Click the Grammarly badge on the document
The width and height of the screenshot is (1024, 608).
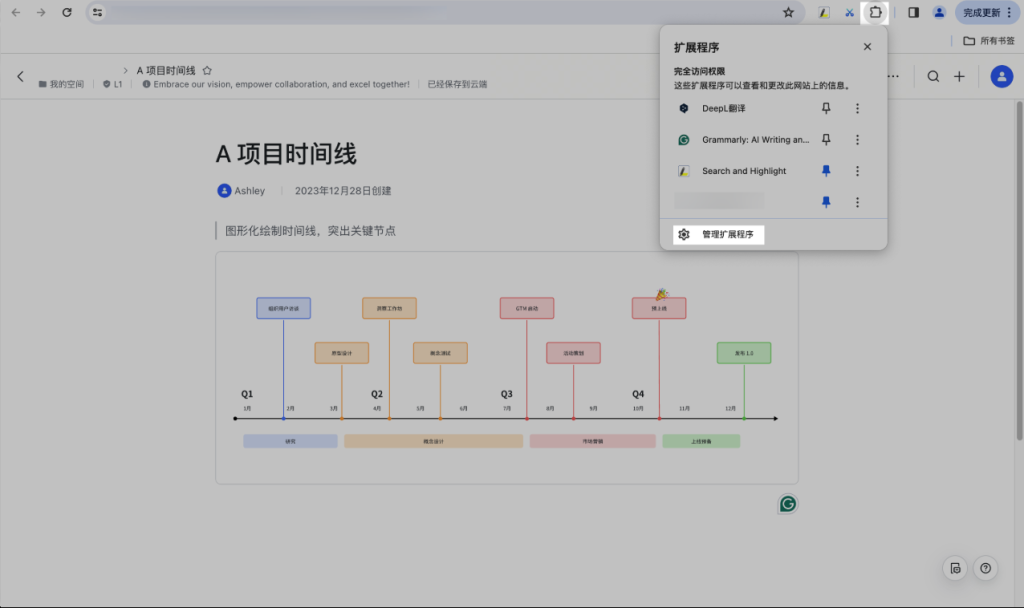tap(787, 504)
